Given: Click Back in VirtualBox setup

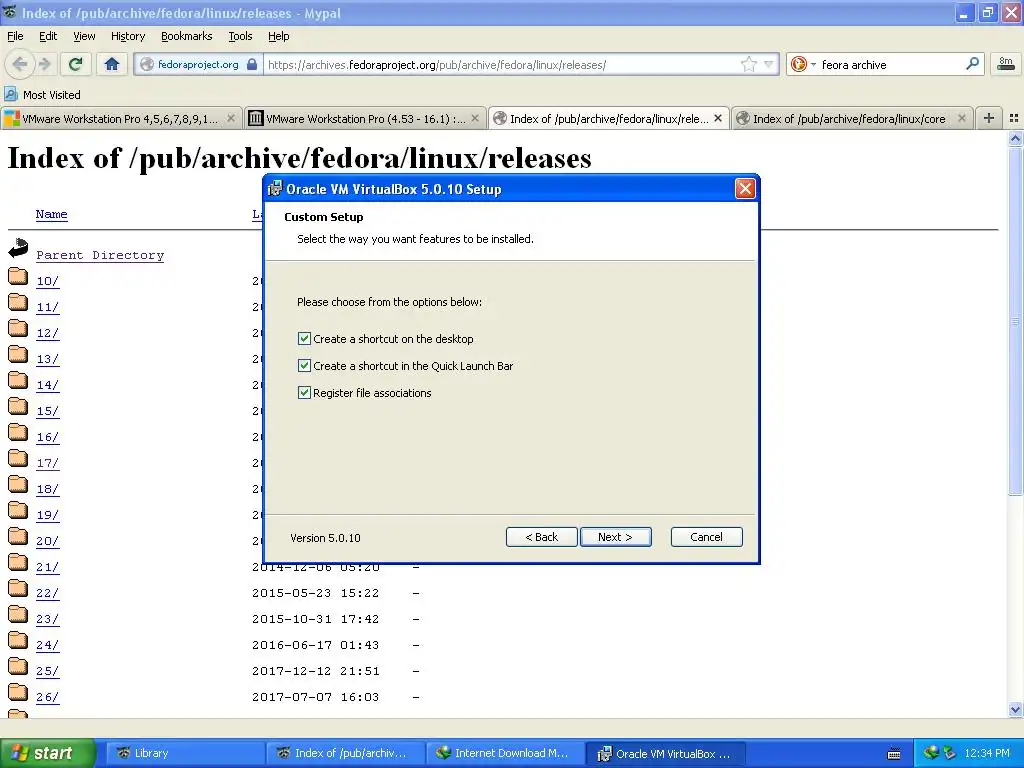Looking at the screenshot, I should pyautogui.click(x=541, y=537).
